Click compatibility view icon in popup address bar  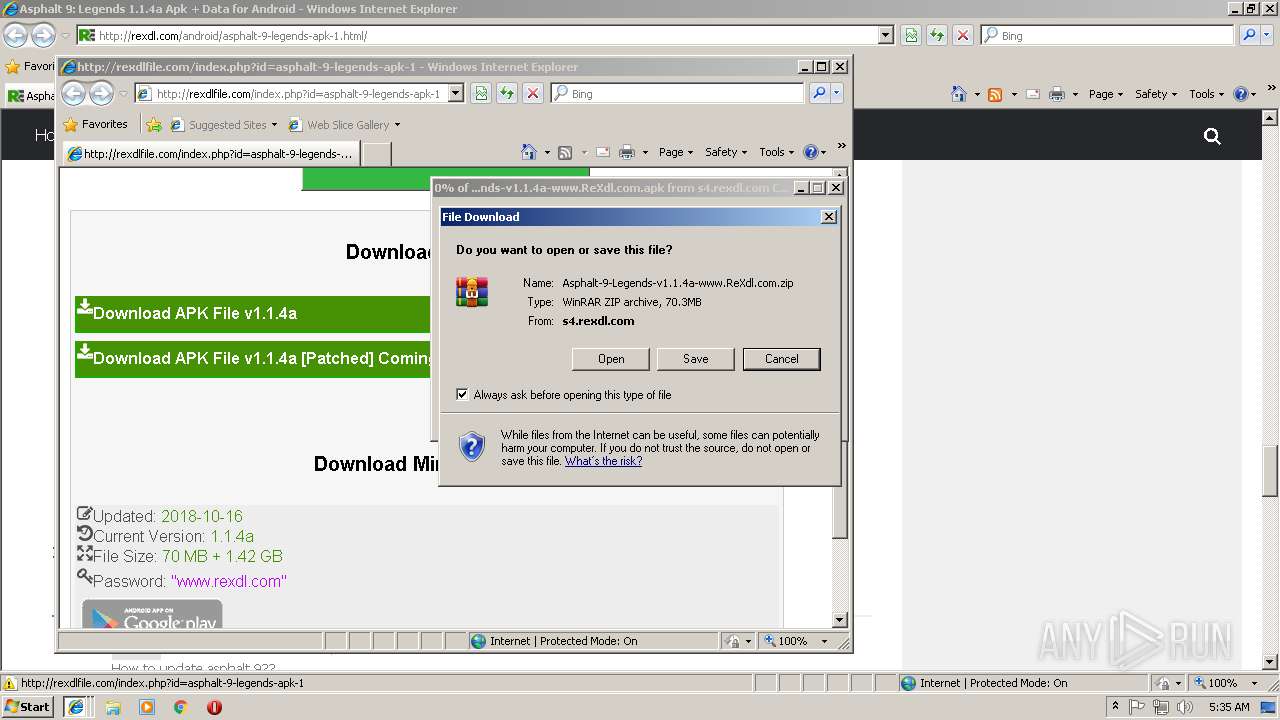[481, 93]
